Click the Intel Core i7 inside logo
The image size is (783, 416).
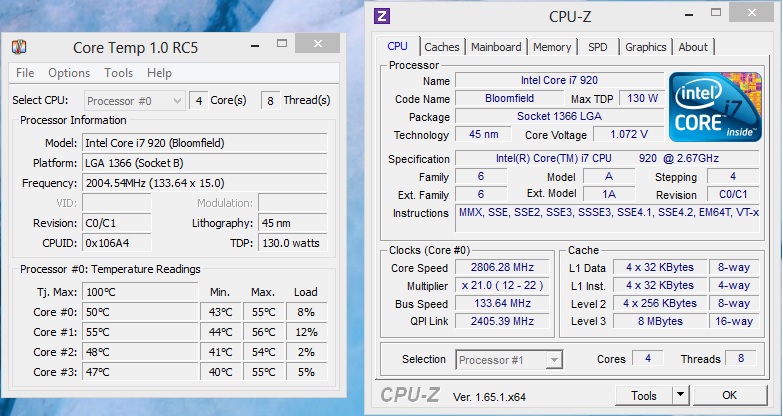(x=715, y=107)
